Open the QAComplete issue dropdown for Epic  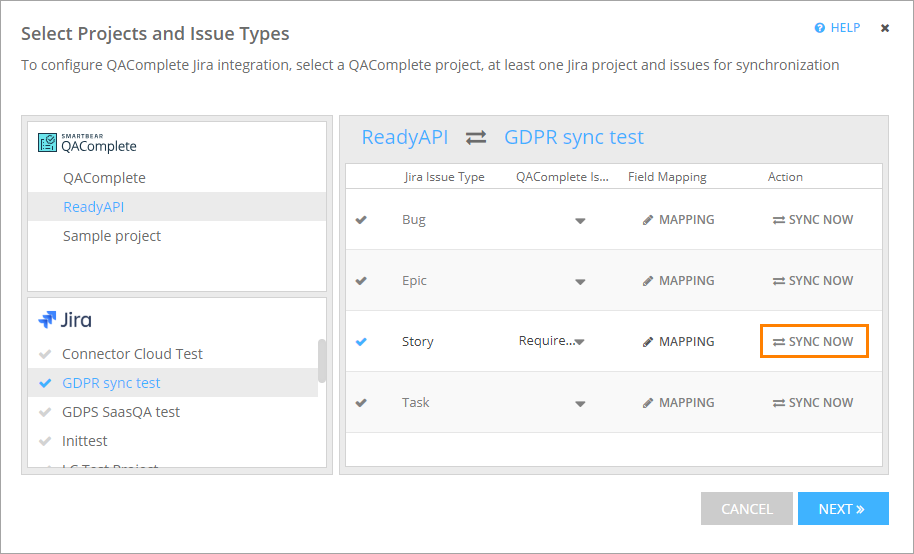click(580, 282)
